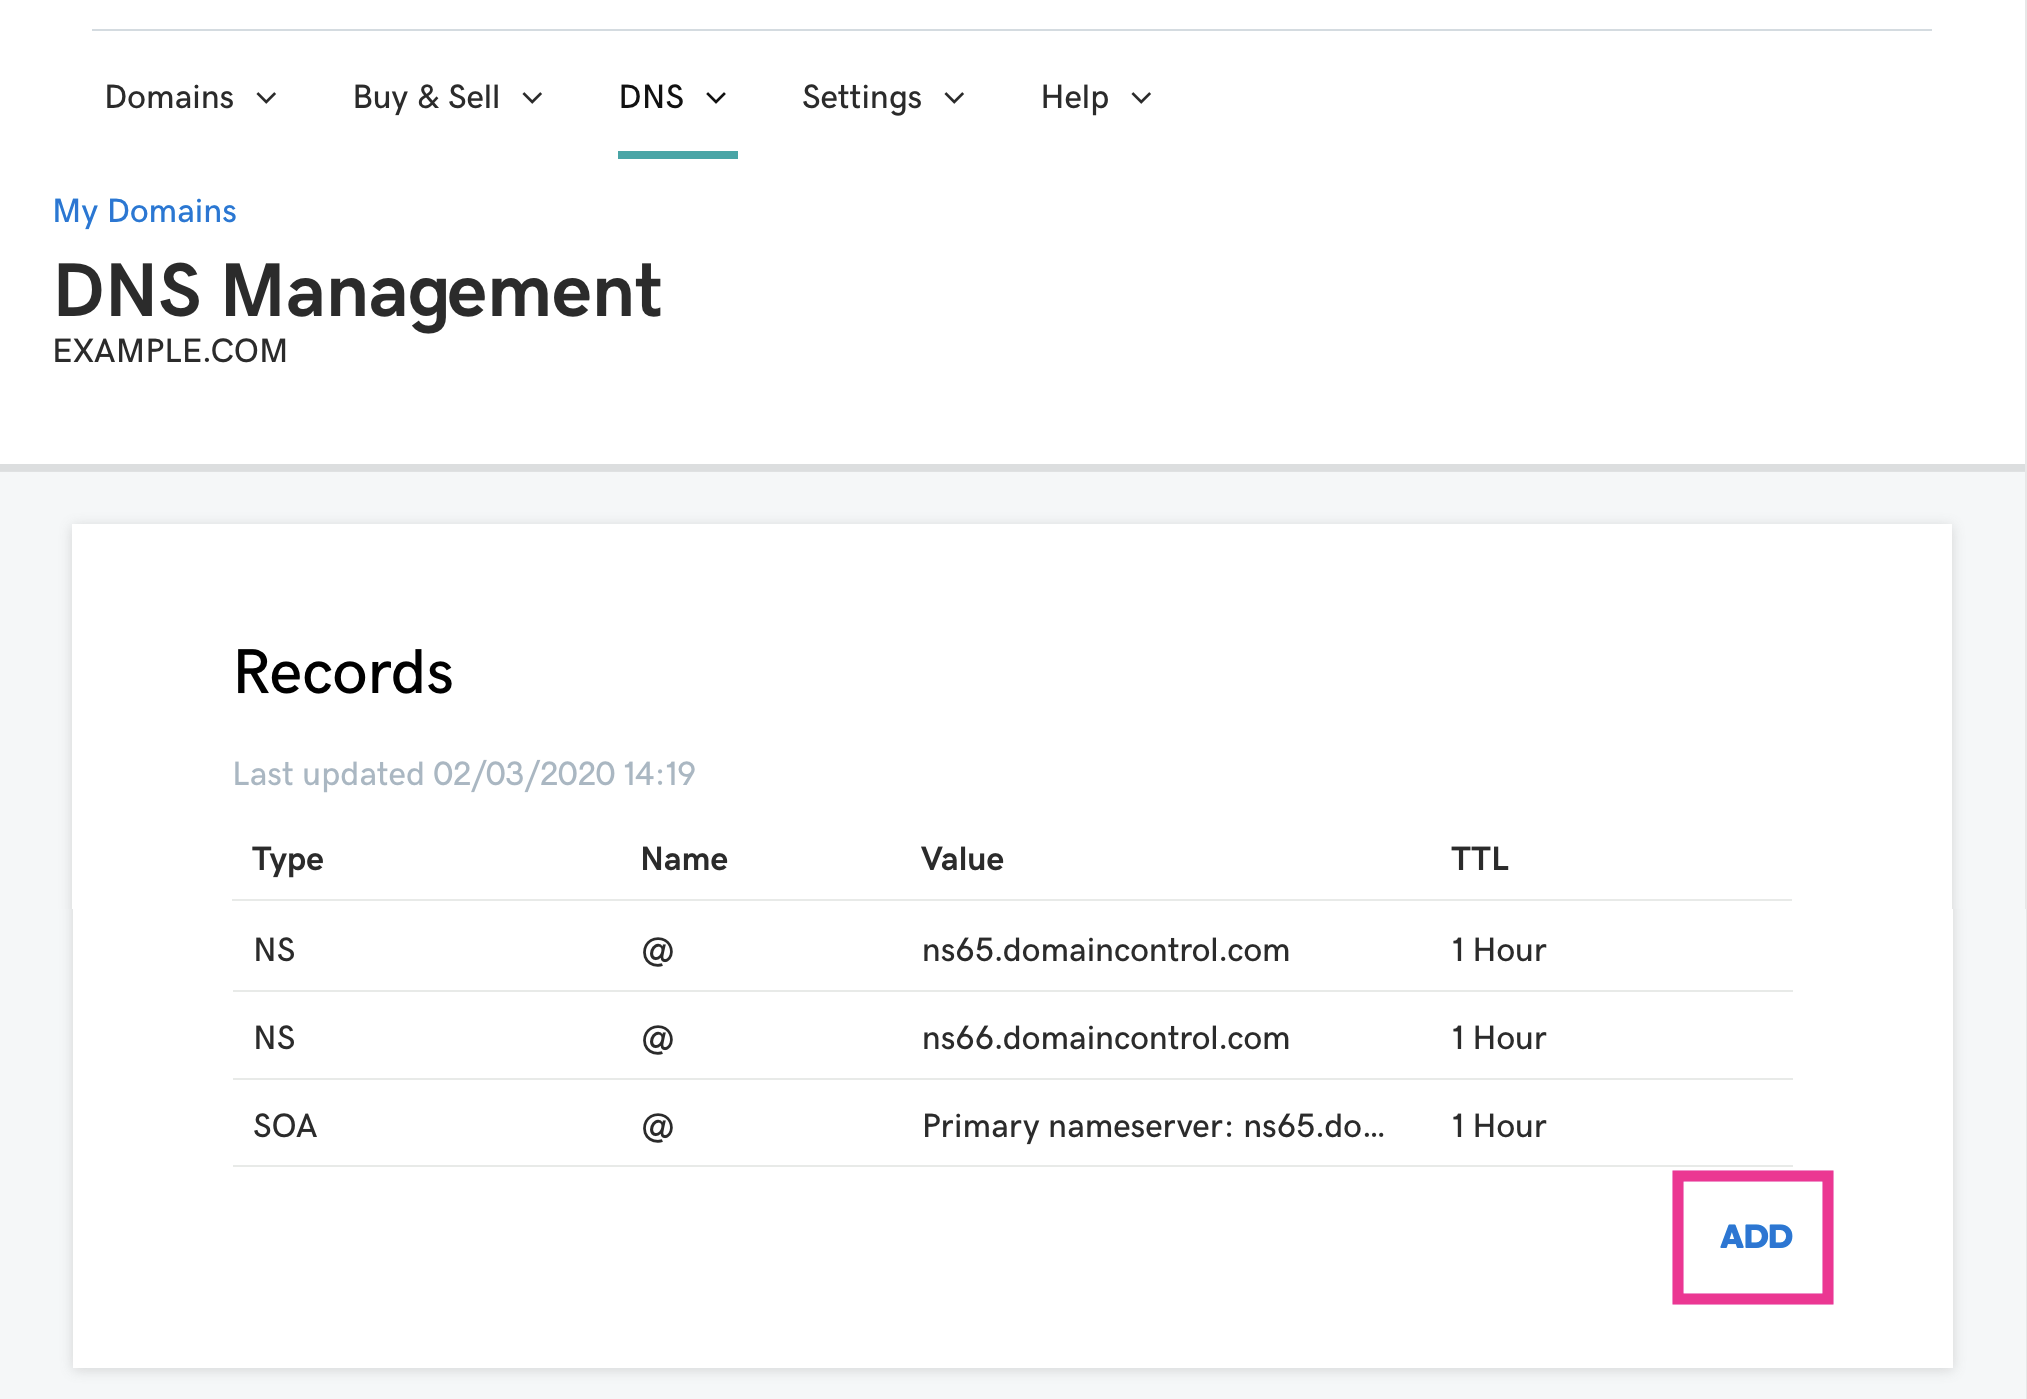Select the DNS menu tab

tap(673, 97)
